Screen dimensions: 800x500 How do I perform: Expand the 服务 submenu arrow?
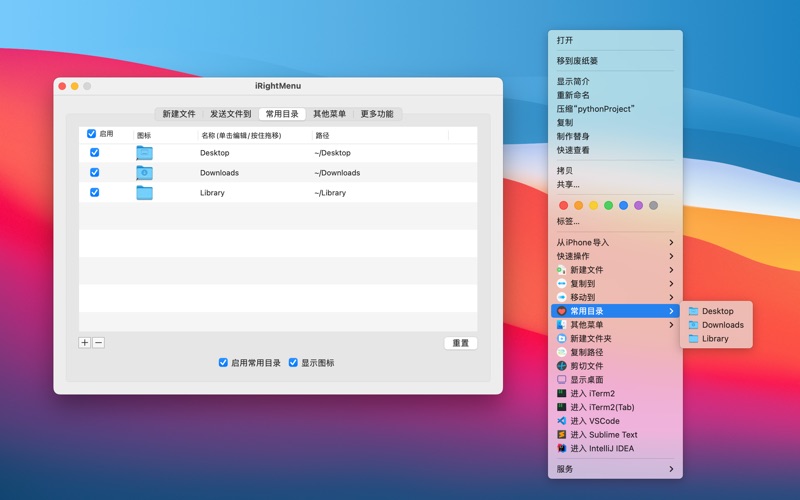click(x=671, y=469)
